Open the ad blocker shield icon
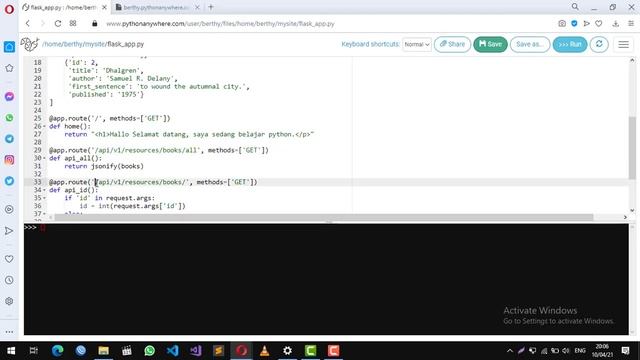640x360 pixels. pos(574,24)
